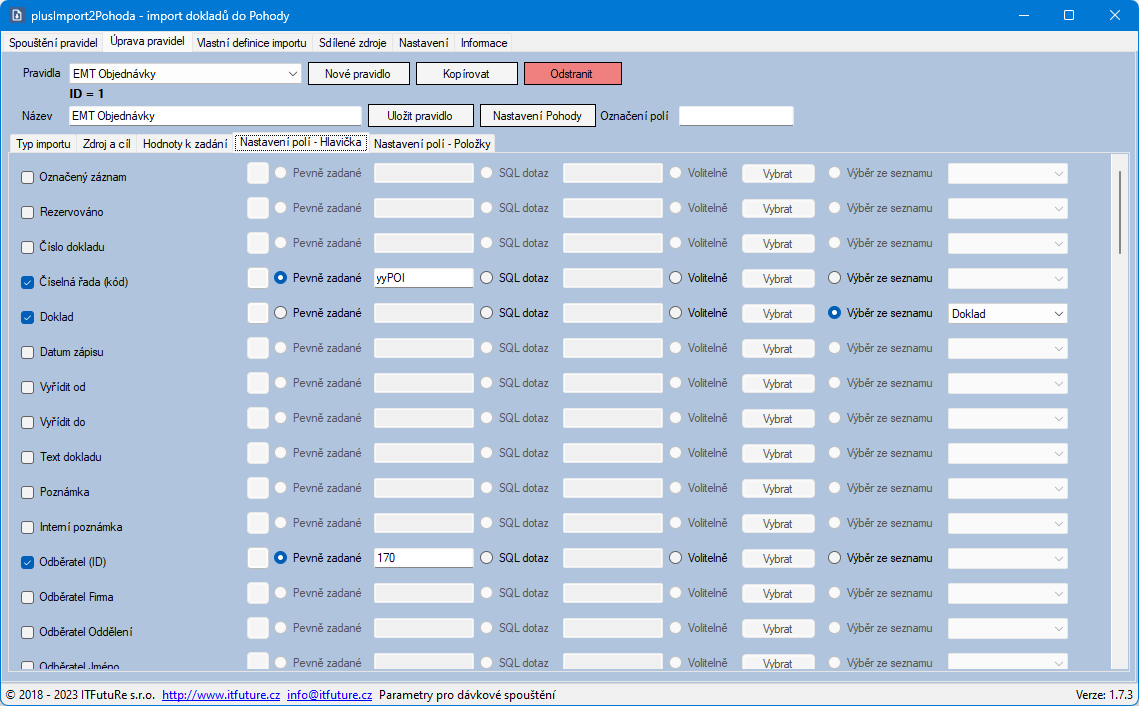Click the red Odstranit button
Image resolution: width=1139 pixels, height=706 pixels.
(572, 73)
